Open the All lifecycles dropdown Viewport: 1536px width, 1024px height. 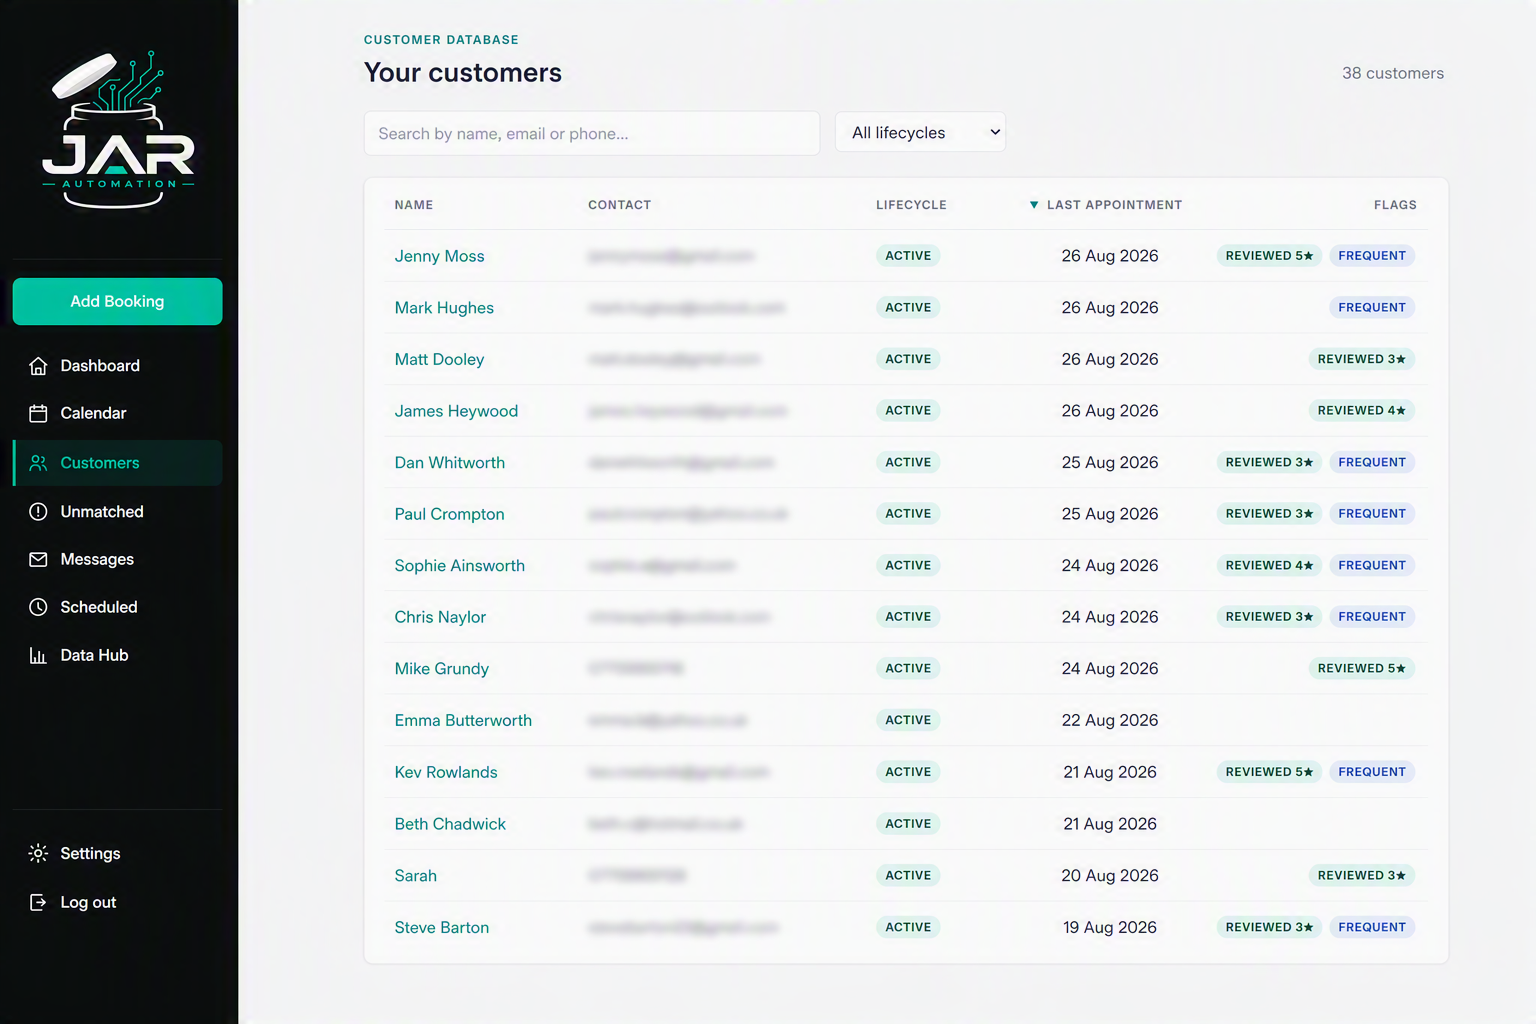pos(920,132)
